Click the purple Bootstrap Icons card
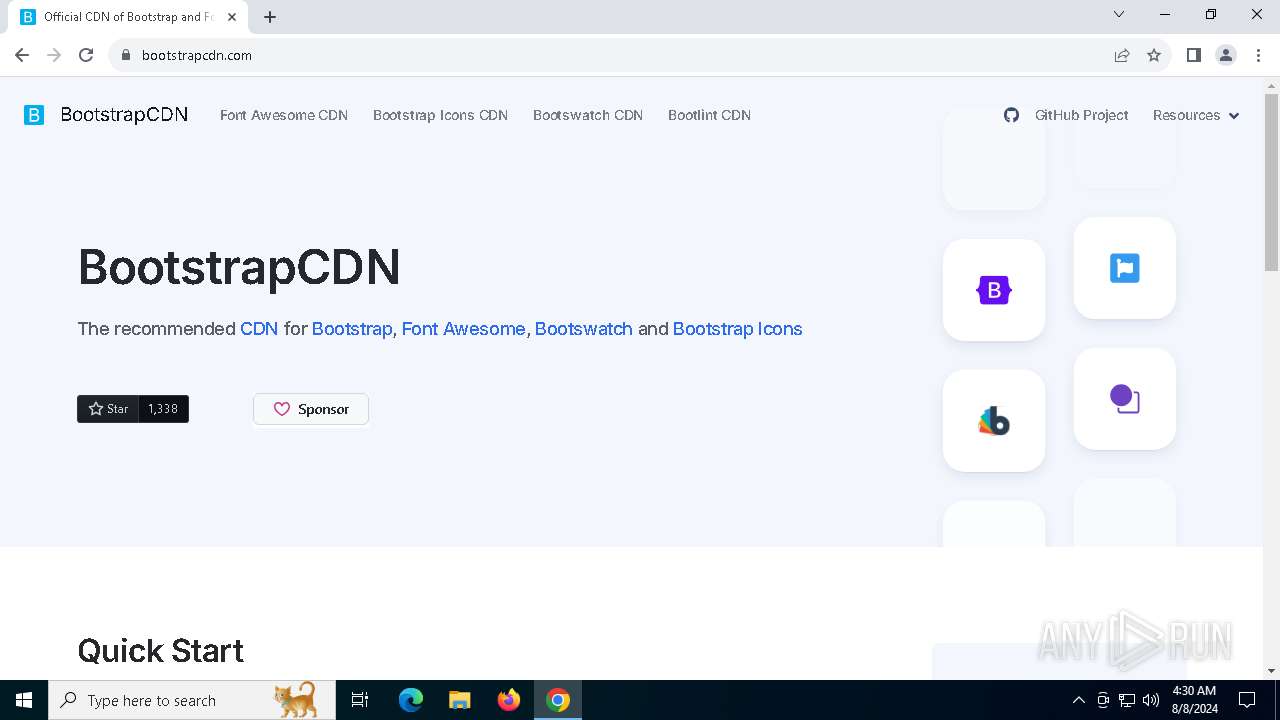This screenshot has height=720, width=1280. tap(1125, 399)
